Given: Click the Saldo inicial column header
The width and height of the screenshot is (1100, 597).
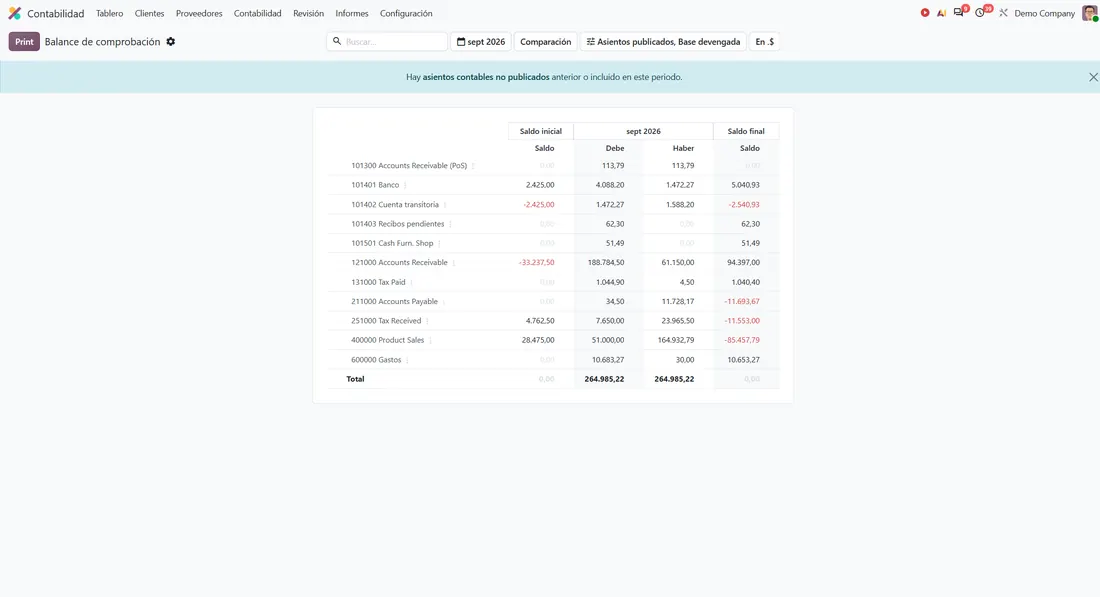Looking at the screenshot, I should (540, 131).
